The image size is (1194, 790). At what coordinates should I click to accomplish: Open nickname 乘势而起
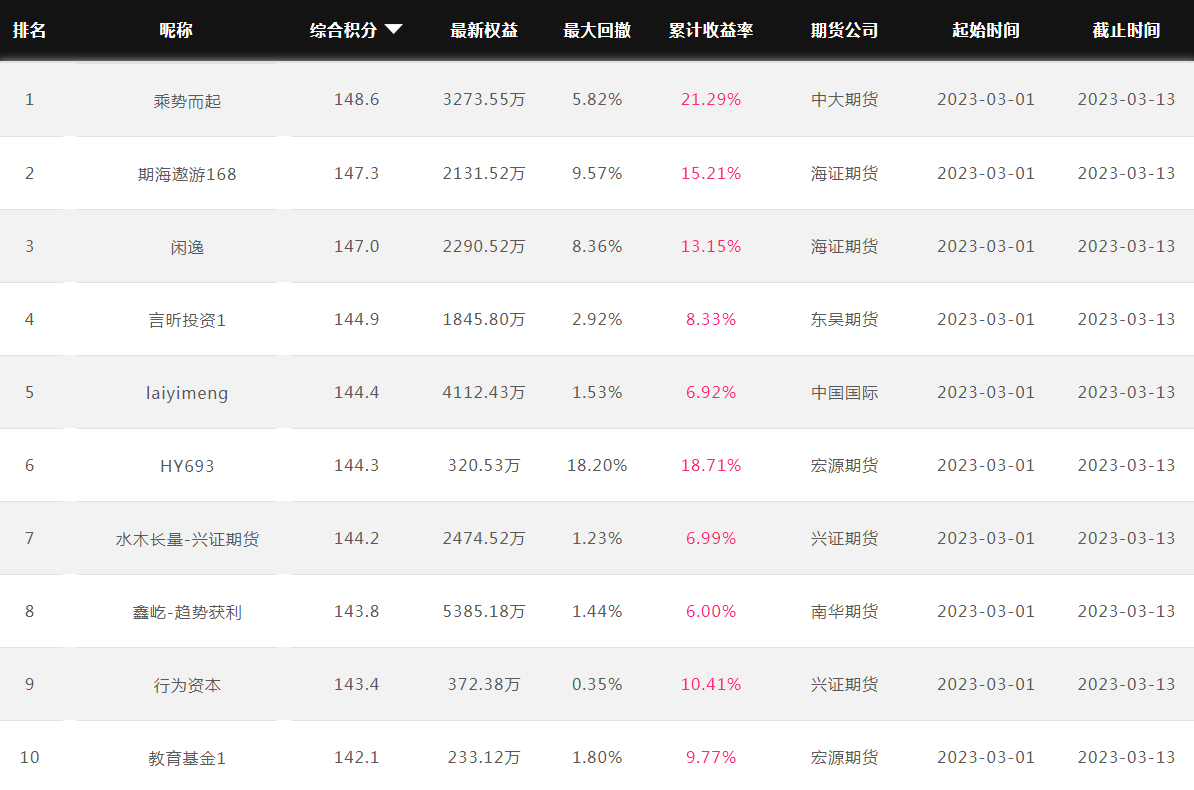187,101
